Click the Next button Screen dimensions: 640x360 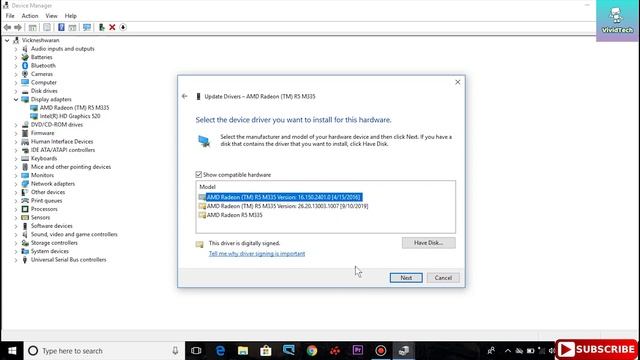point(406,278)
